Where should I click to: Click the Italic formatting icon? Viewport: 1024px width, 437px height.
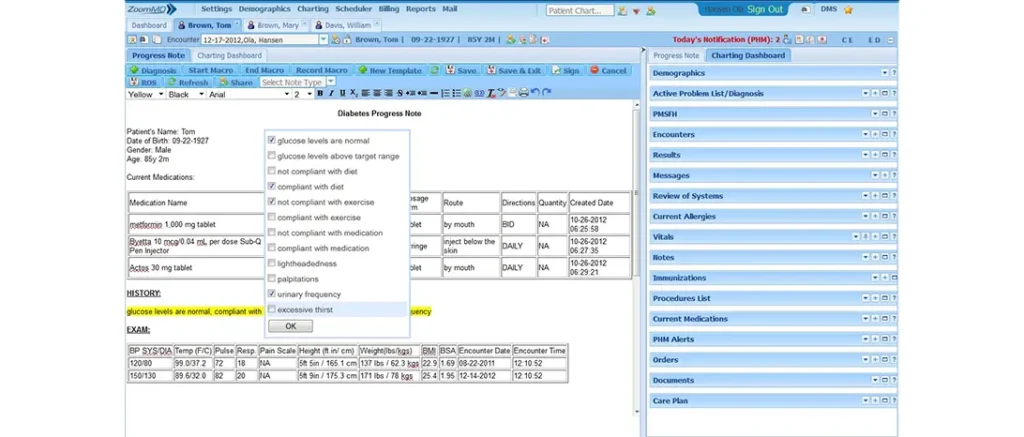pyautogui.click(x=332, y=93)
